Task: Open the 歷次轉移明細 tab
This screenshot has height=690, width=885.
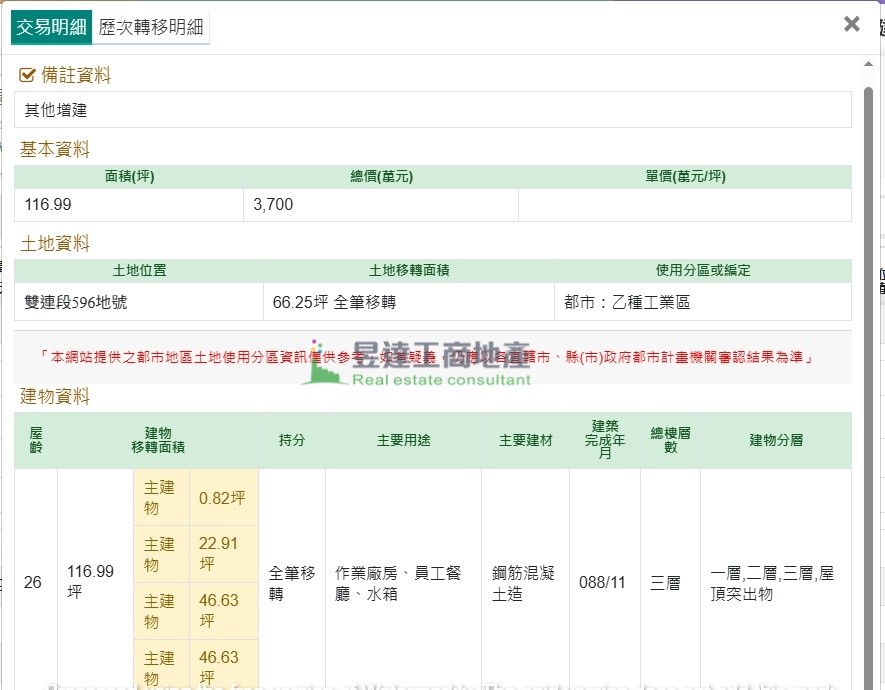Action: tap(152, 27)
